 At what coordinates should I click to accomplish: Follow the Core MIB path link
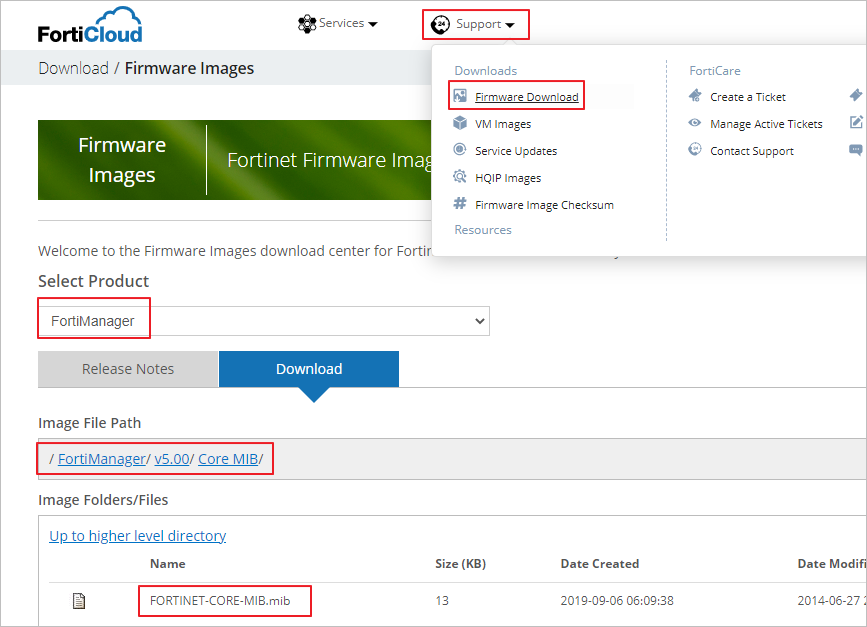click(228, 459)
